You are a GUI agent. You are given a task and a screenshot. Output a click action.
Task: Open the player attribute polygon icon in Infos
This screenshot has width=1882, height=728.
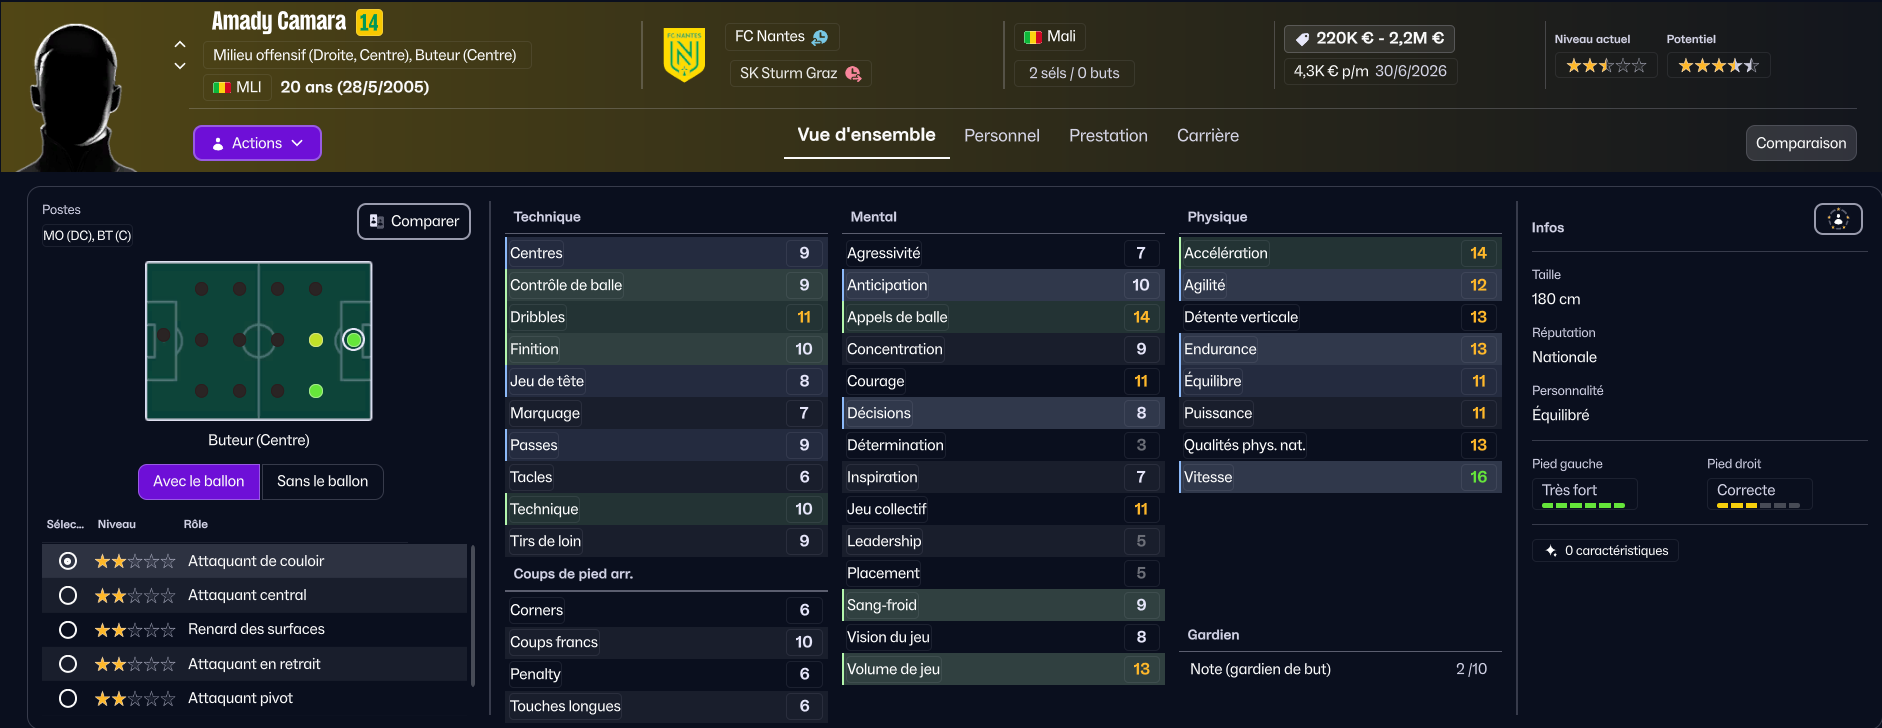tap(1837, 219)
